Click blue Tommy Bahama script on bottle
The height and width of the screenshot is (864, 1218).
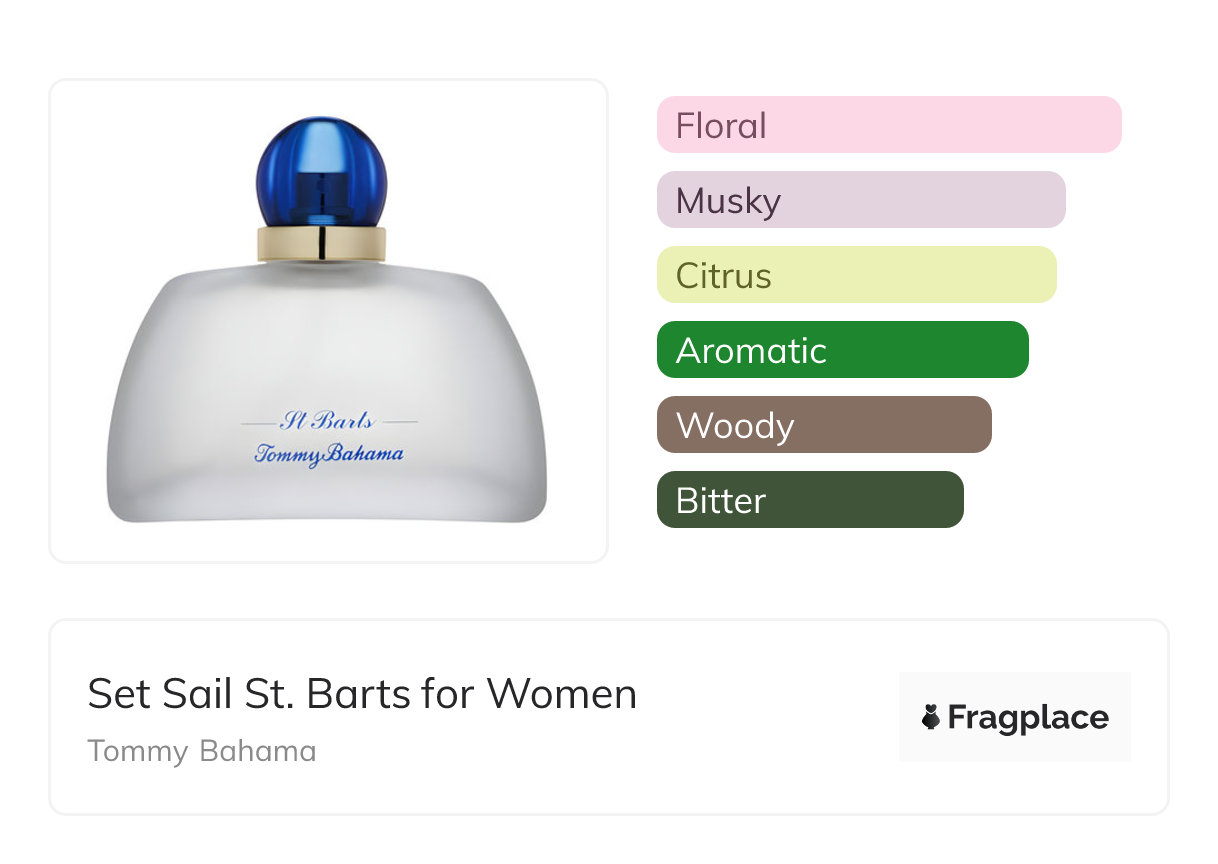pyautogui.click(x=328, y=455)
